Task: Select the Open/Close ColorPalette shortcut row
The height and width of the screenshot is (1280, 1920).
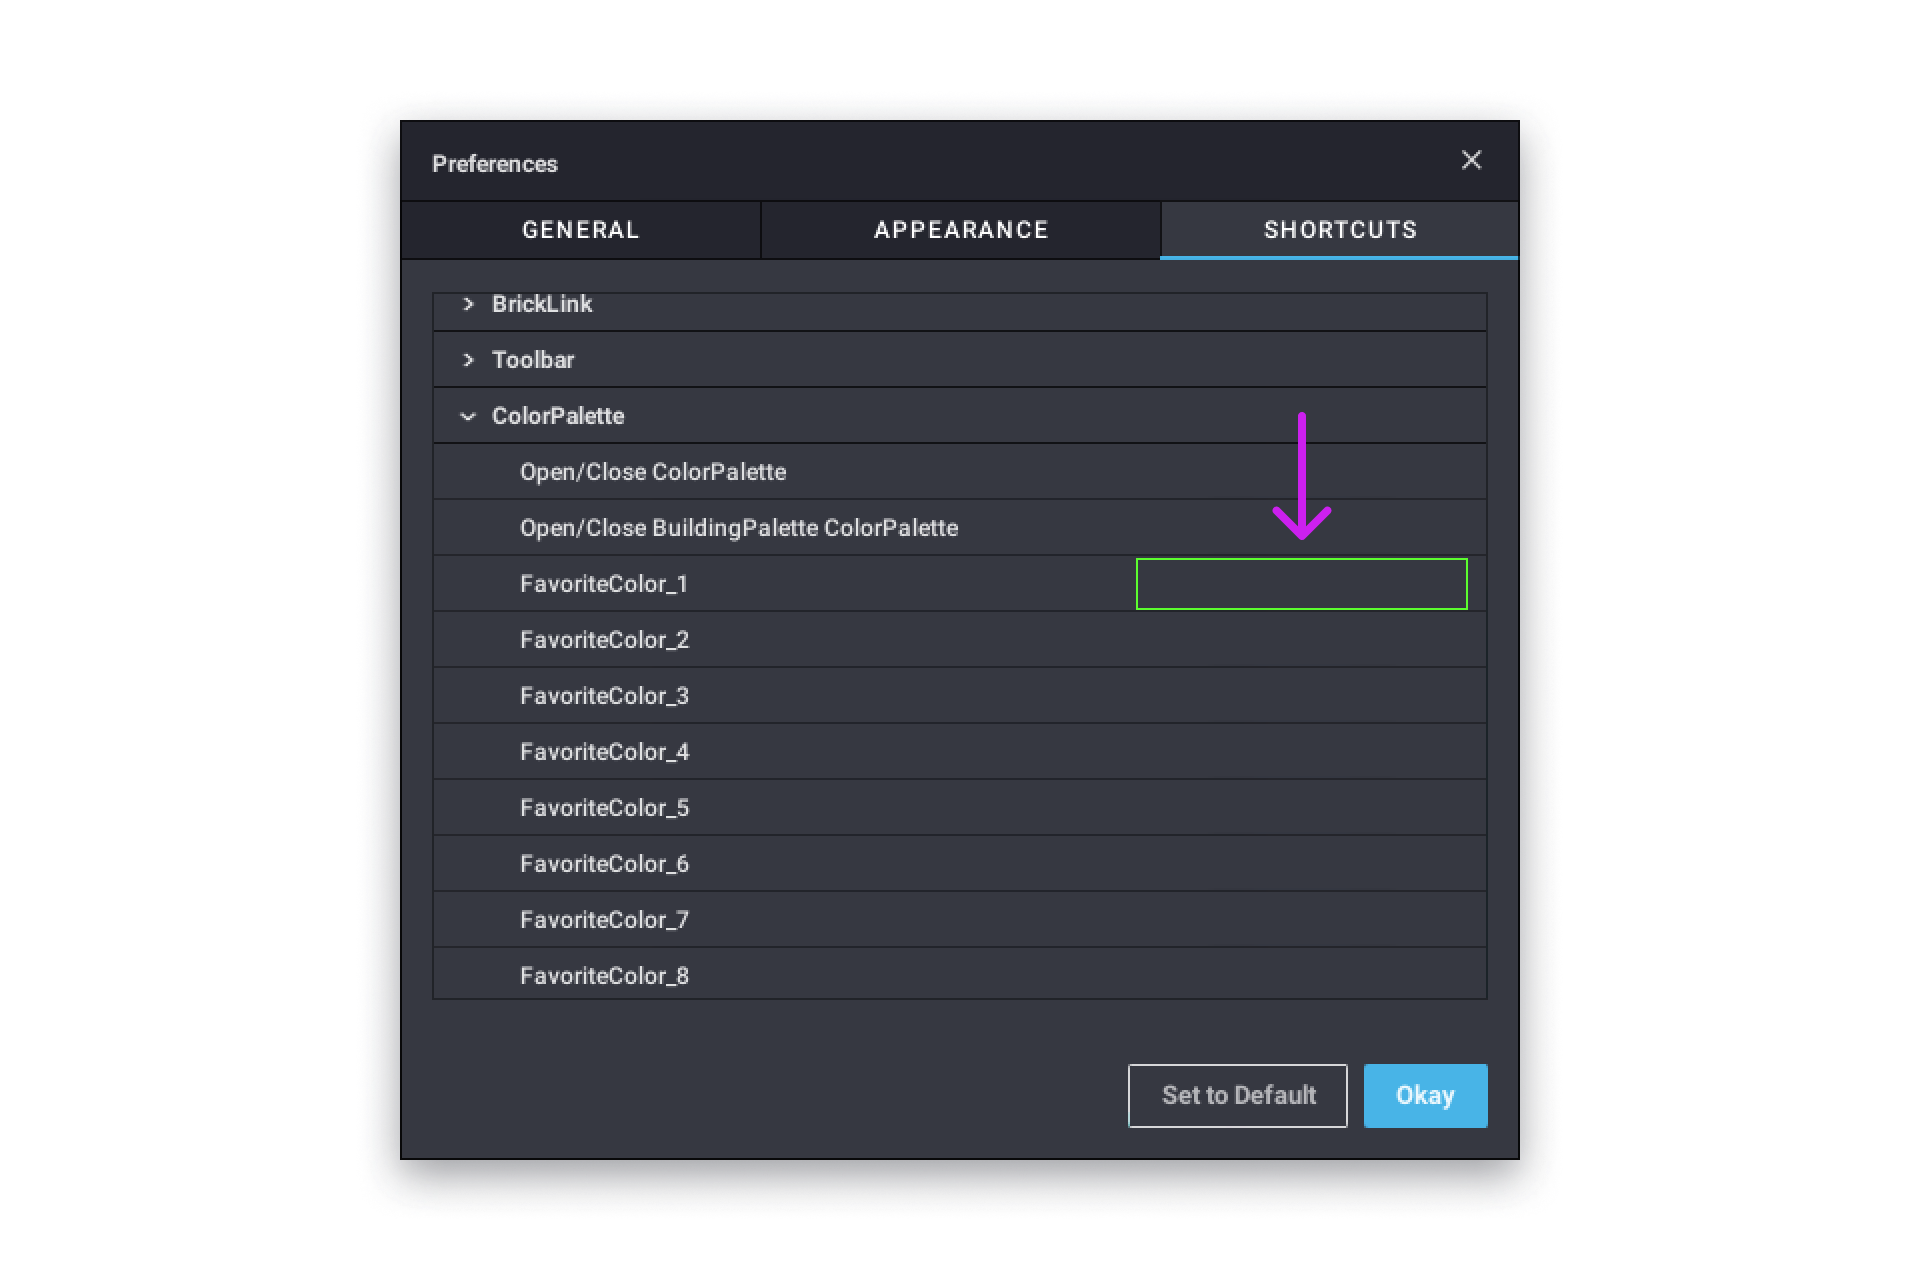Action: (957, 471)
